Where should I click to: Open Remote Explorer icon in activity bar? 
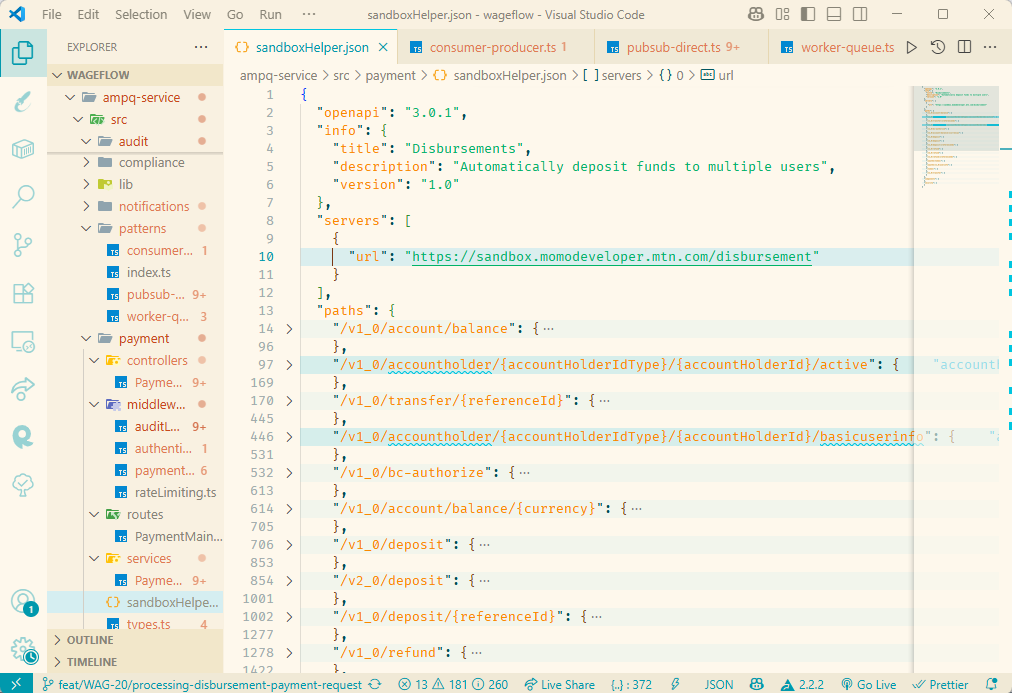click(x=23, y=341)
